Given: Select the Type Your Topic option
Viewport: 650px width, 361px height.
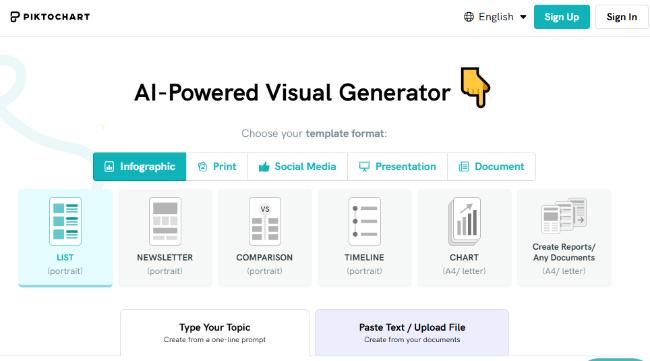Looking at the screenshot, I should [x=215, y=333].
